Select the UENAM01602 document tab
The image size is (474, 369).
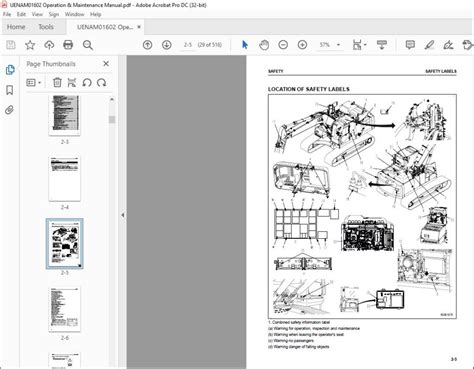point(105,27)
